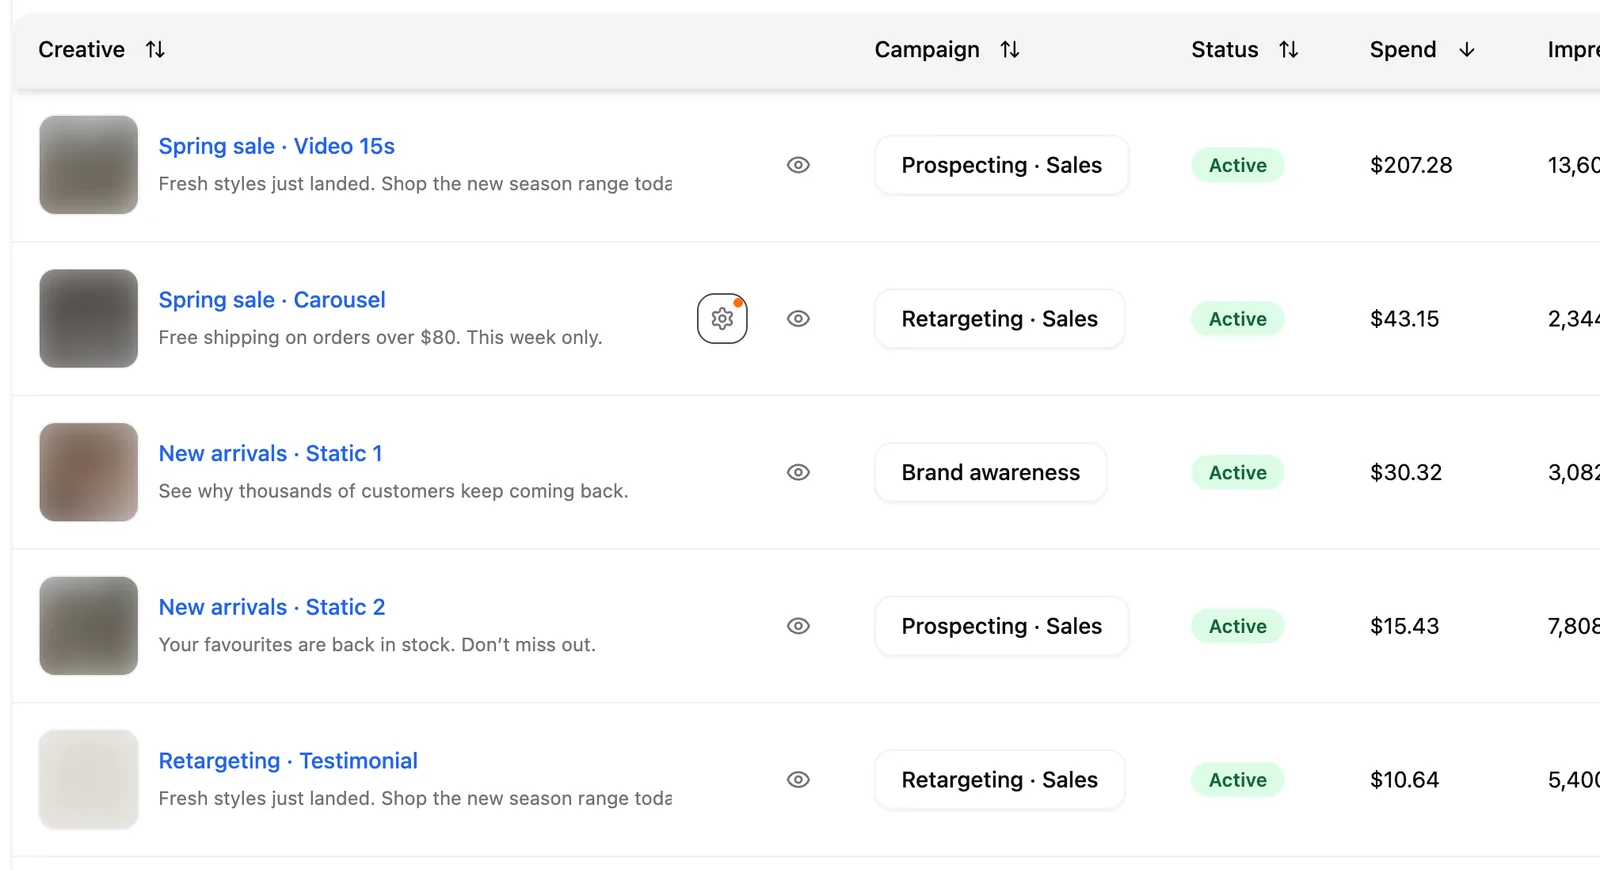Preview Spring sale Carousel with eye icon

tap(798, 318)
